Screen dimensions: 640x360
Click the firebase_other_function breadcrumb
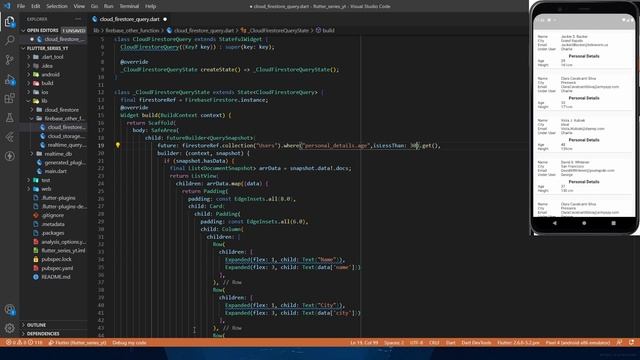(x=132, y=30)
